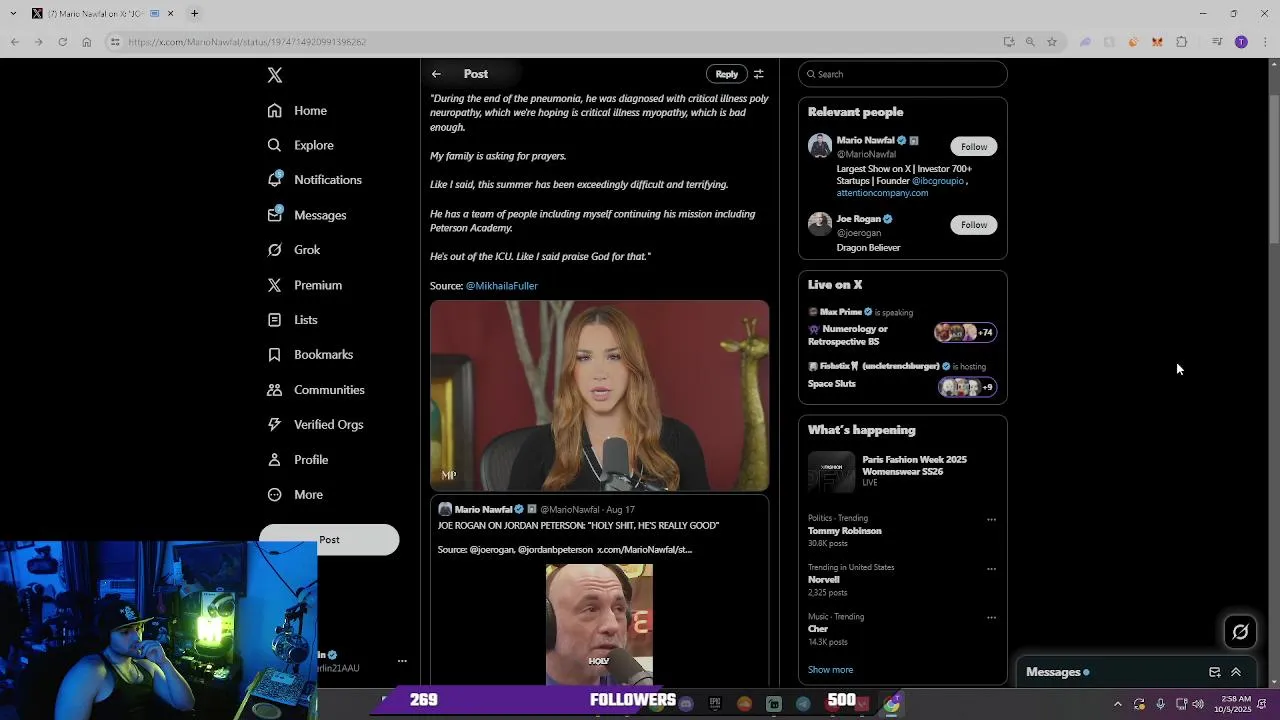Click the white Post button in sidebar
Viewport: 1280px width, 720px height.
coord(329,540)
